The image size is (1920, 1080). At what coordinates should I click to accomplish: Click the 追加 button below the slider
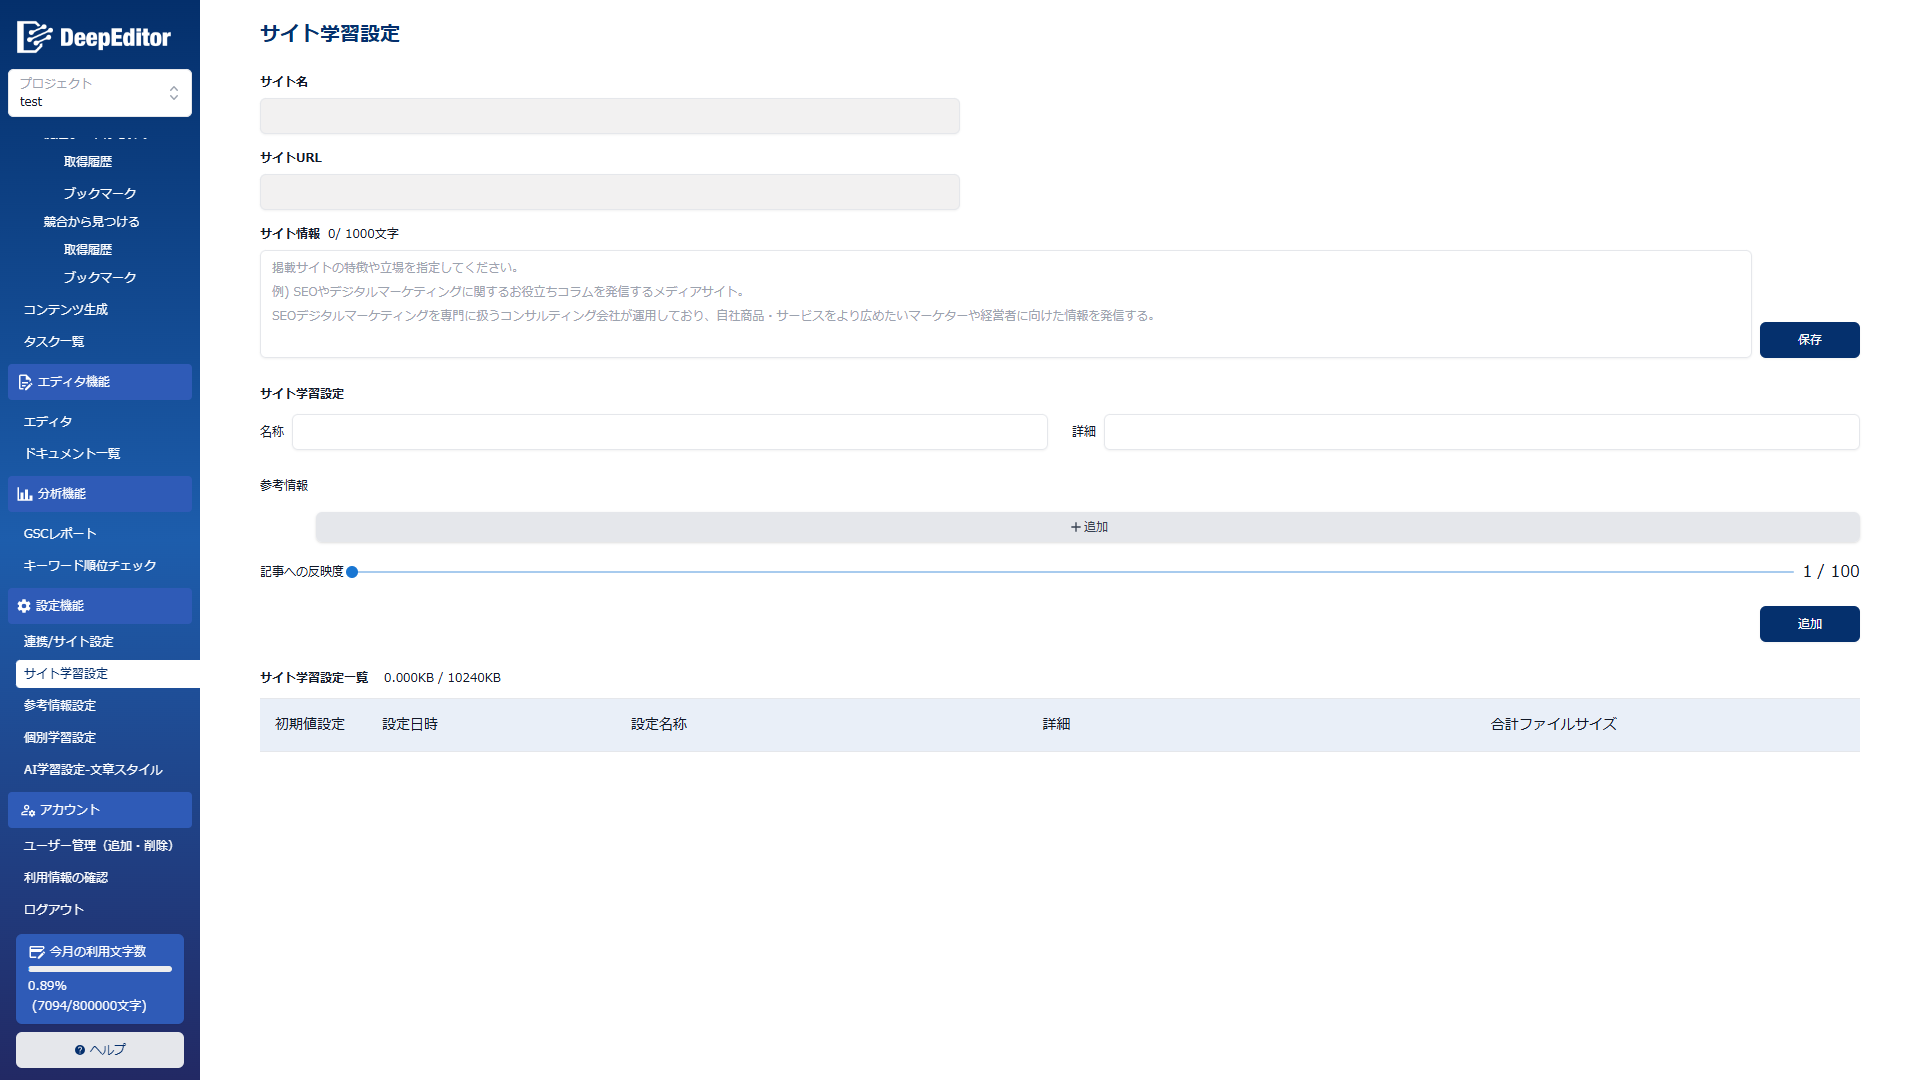click(1809, 624)
